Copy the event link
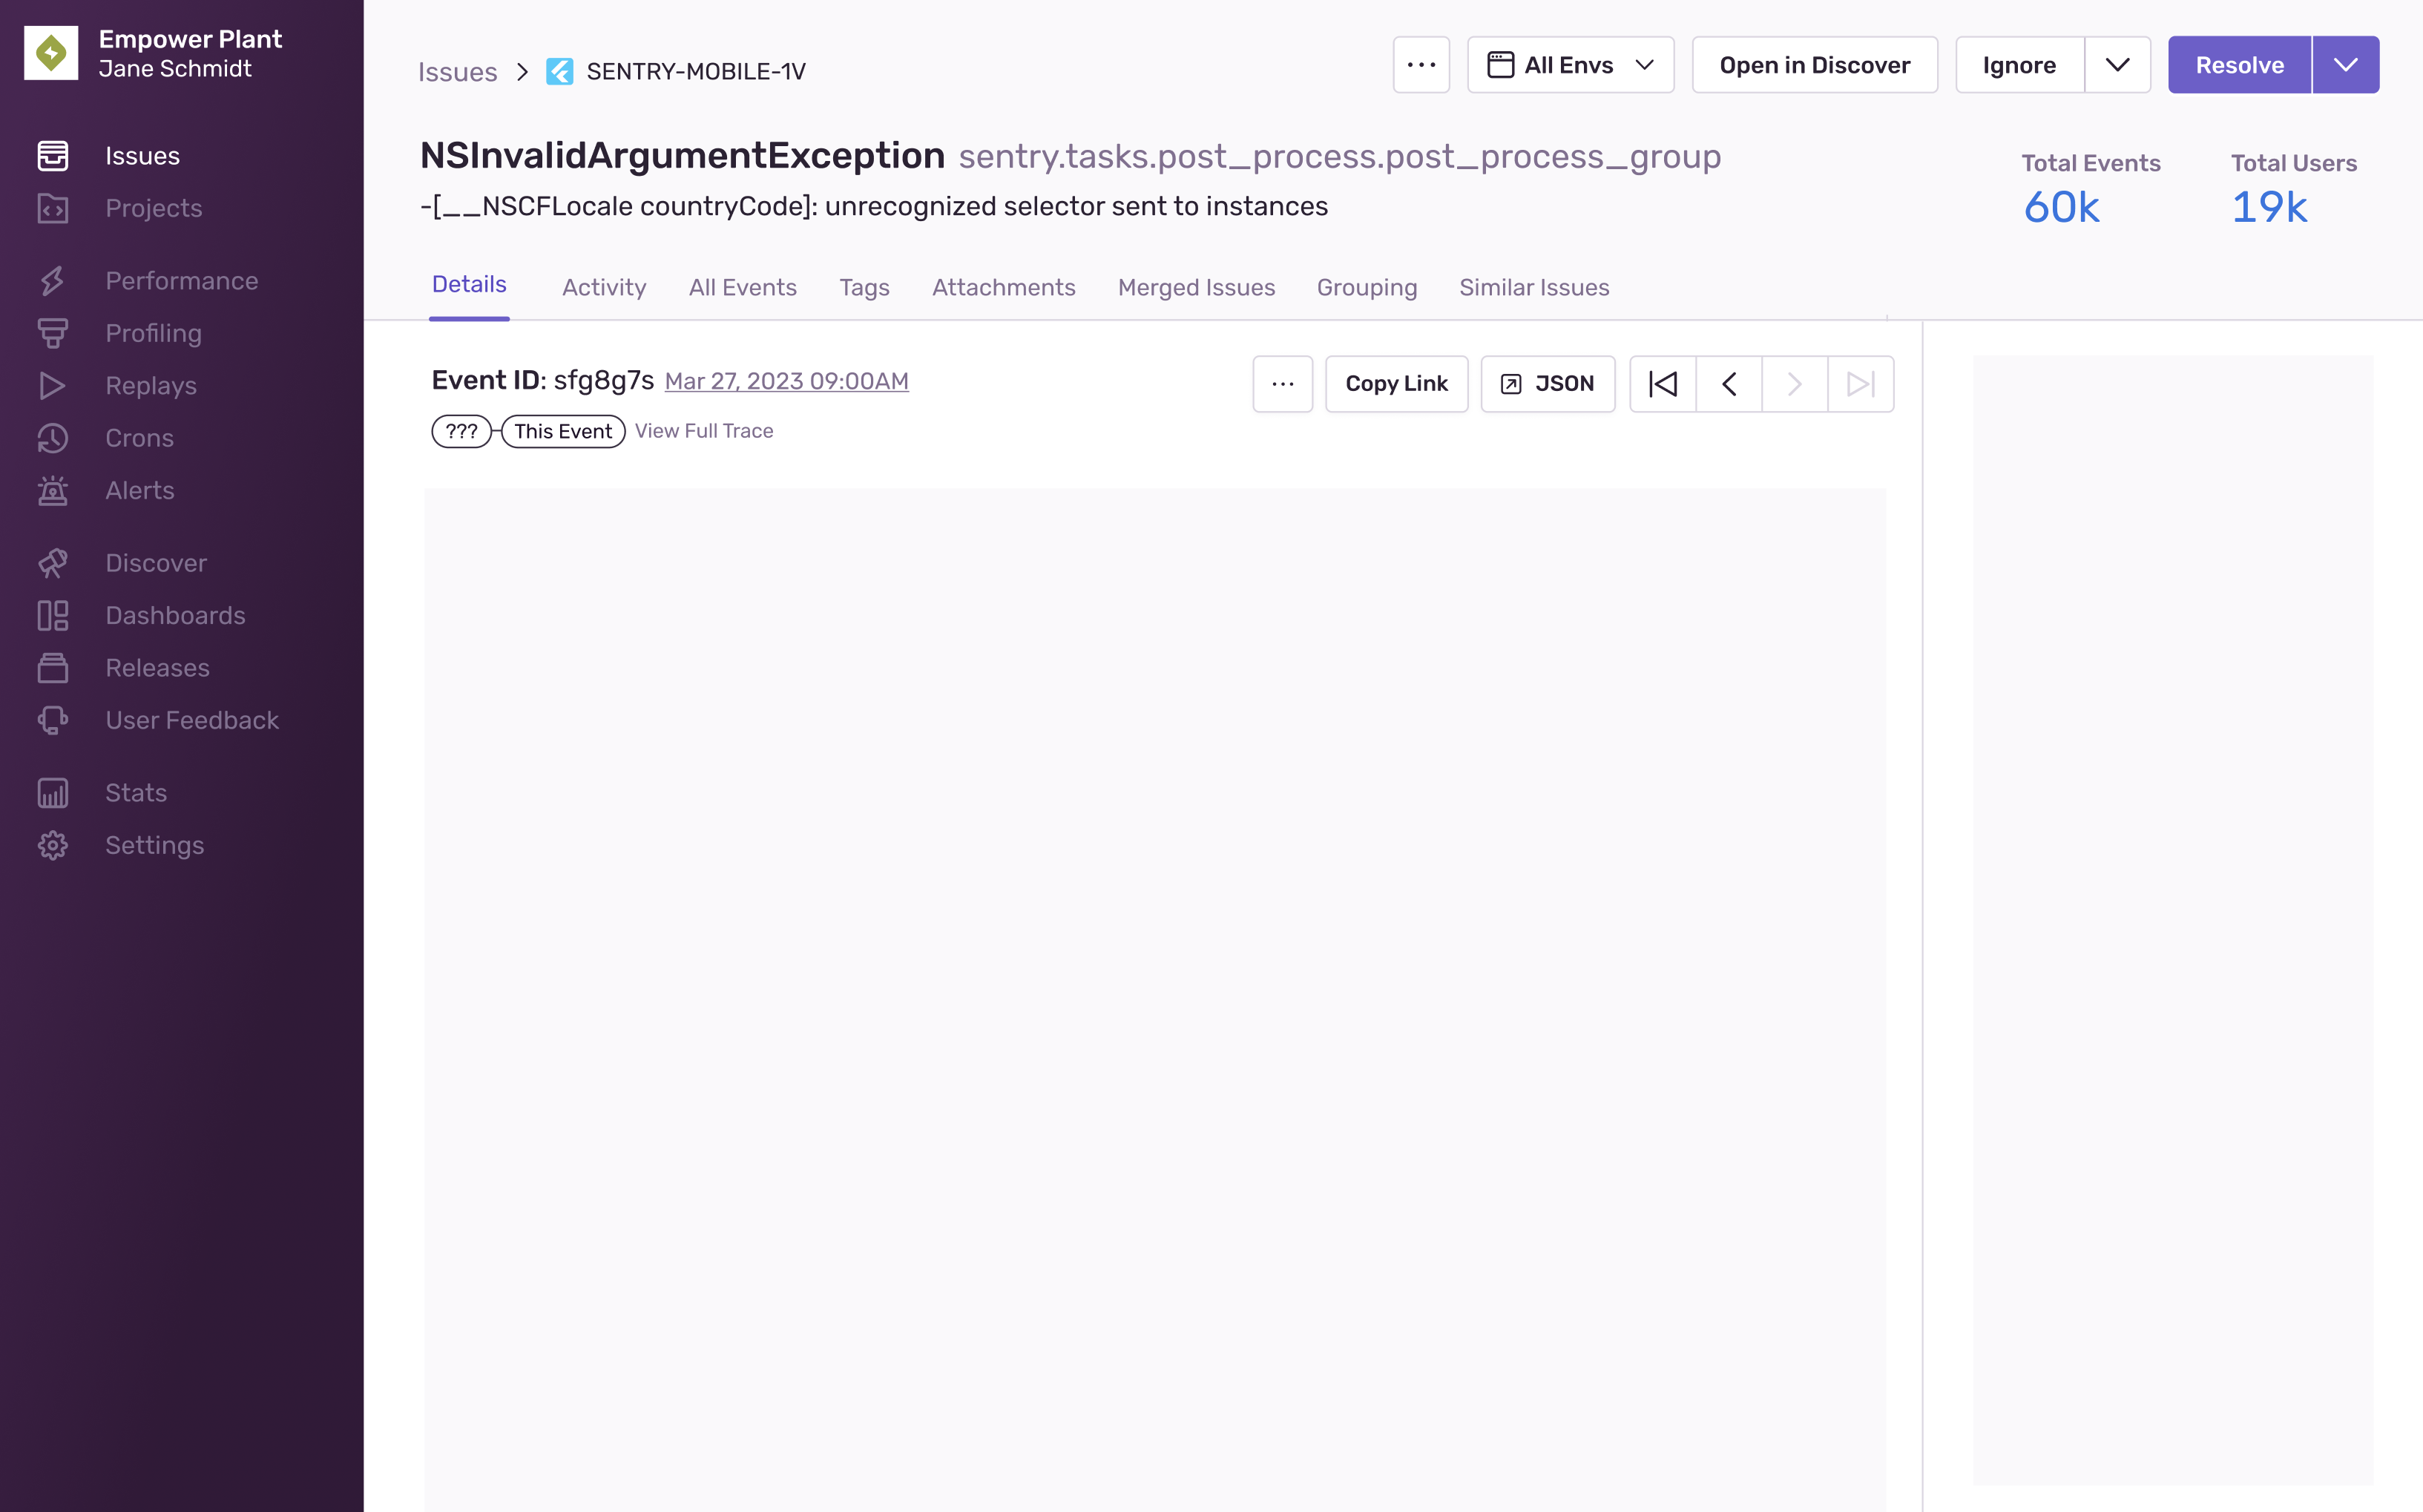2423x1512 pixels. (x=1396, y=383)
